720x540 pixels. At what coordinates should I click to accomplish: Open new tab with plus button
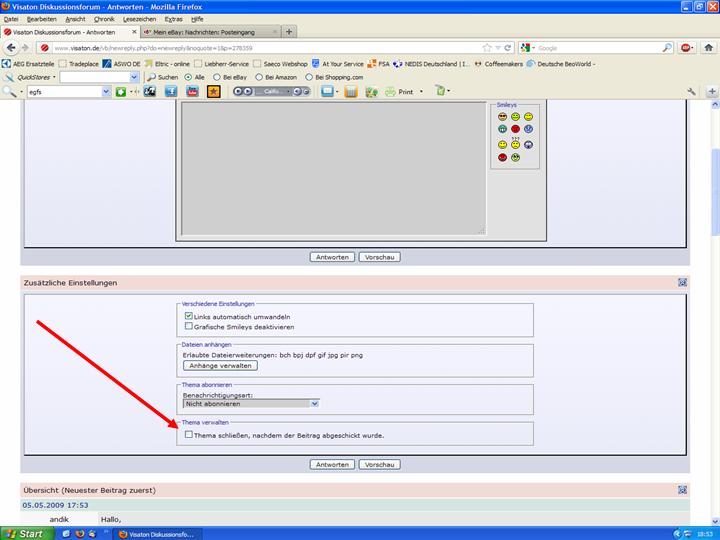[x=289, y=32]
